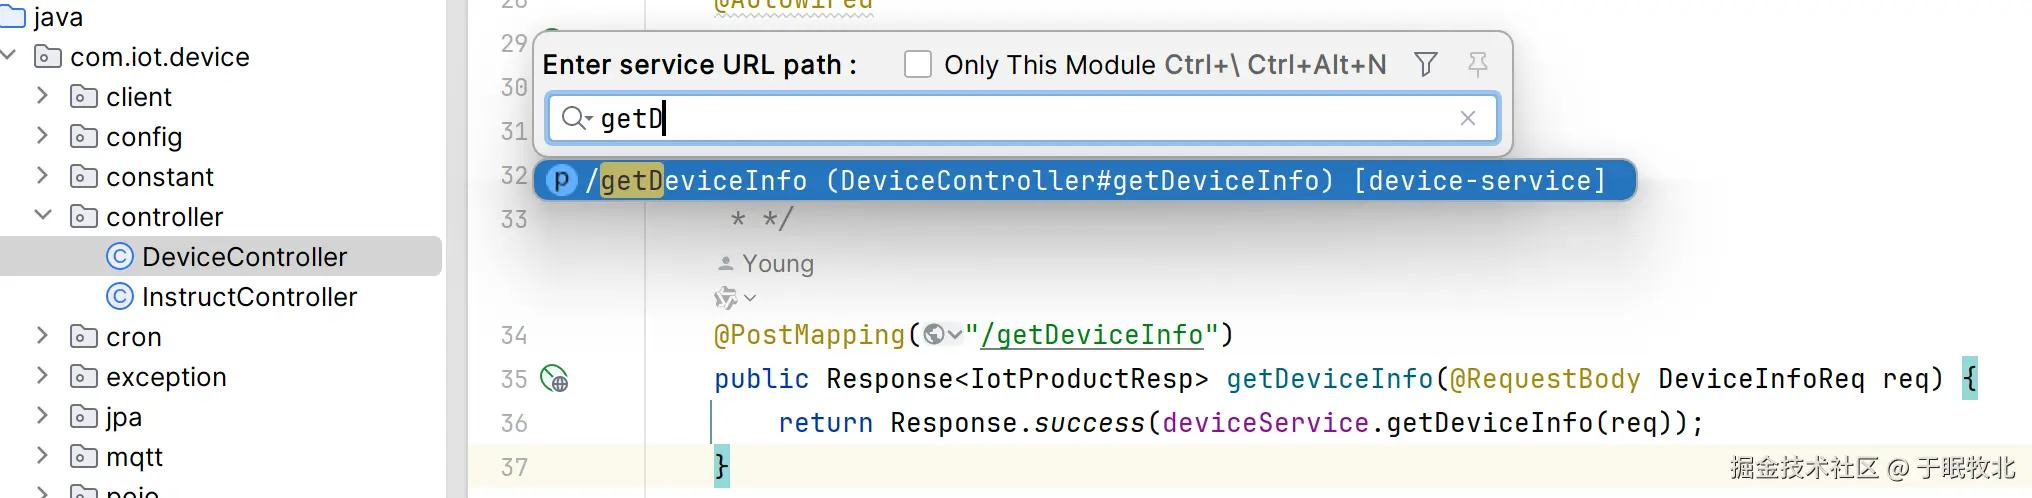Click the InstructController class icon in the tree
This screenshot has width=2032, height=498.
[119, 297]
